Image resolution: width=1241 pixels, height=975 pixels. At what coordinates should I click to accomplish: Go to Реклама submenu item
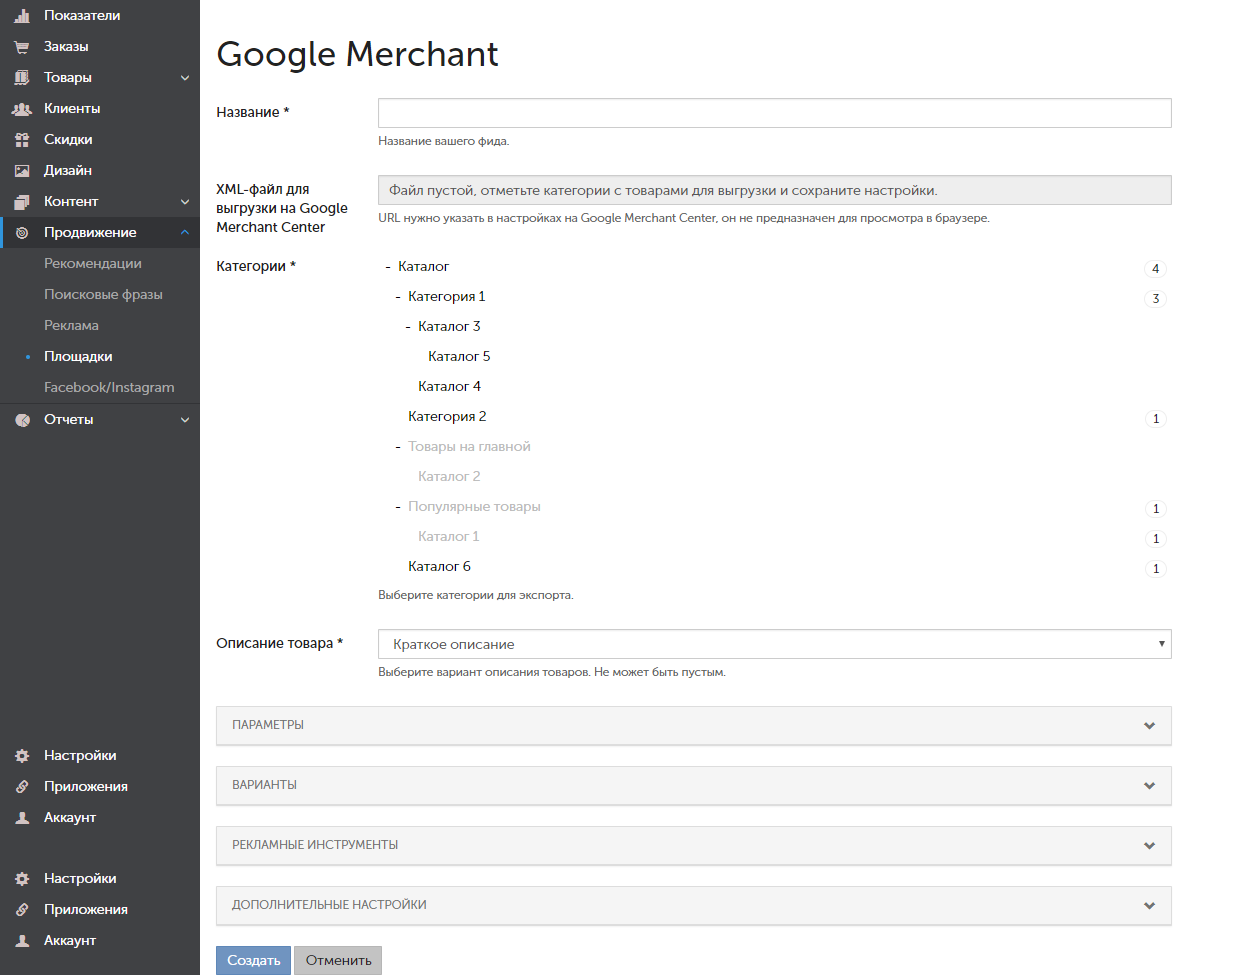pyautogui.click(x=71, y=325)
